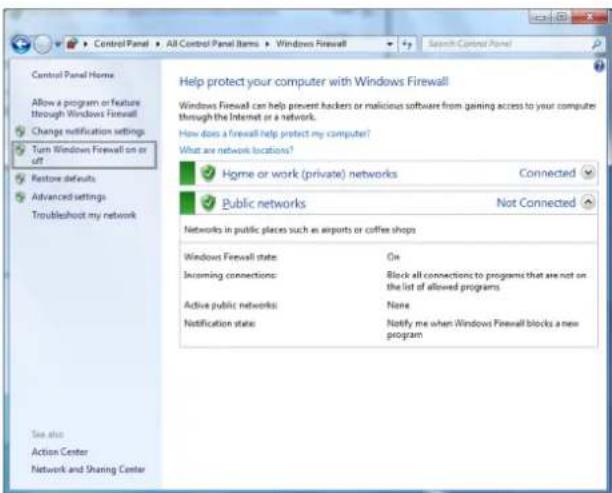
Task: Click 'Networks in public places' description text
Action: click(300, 230)
